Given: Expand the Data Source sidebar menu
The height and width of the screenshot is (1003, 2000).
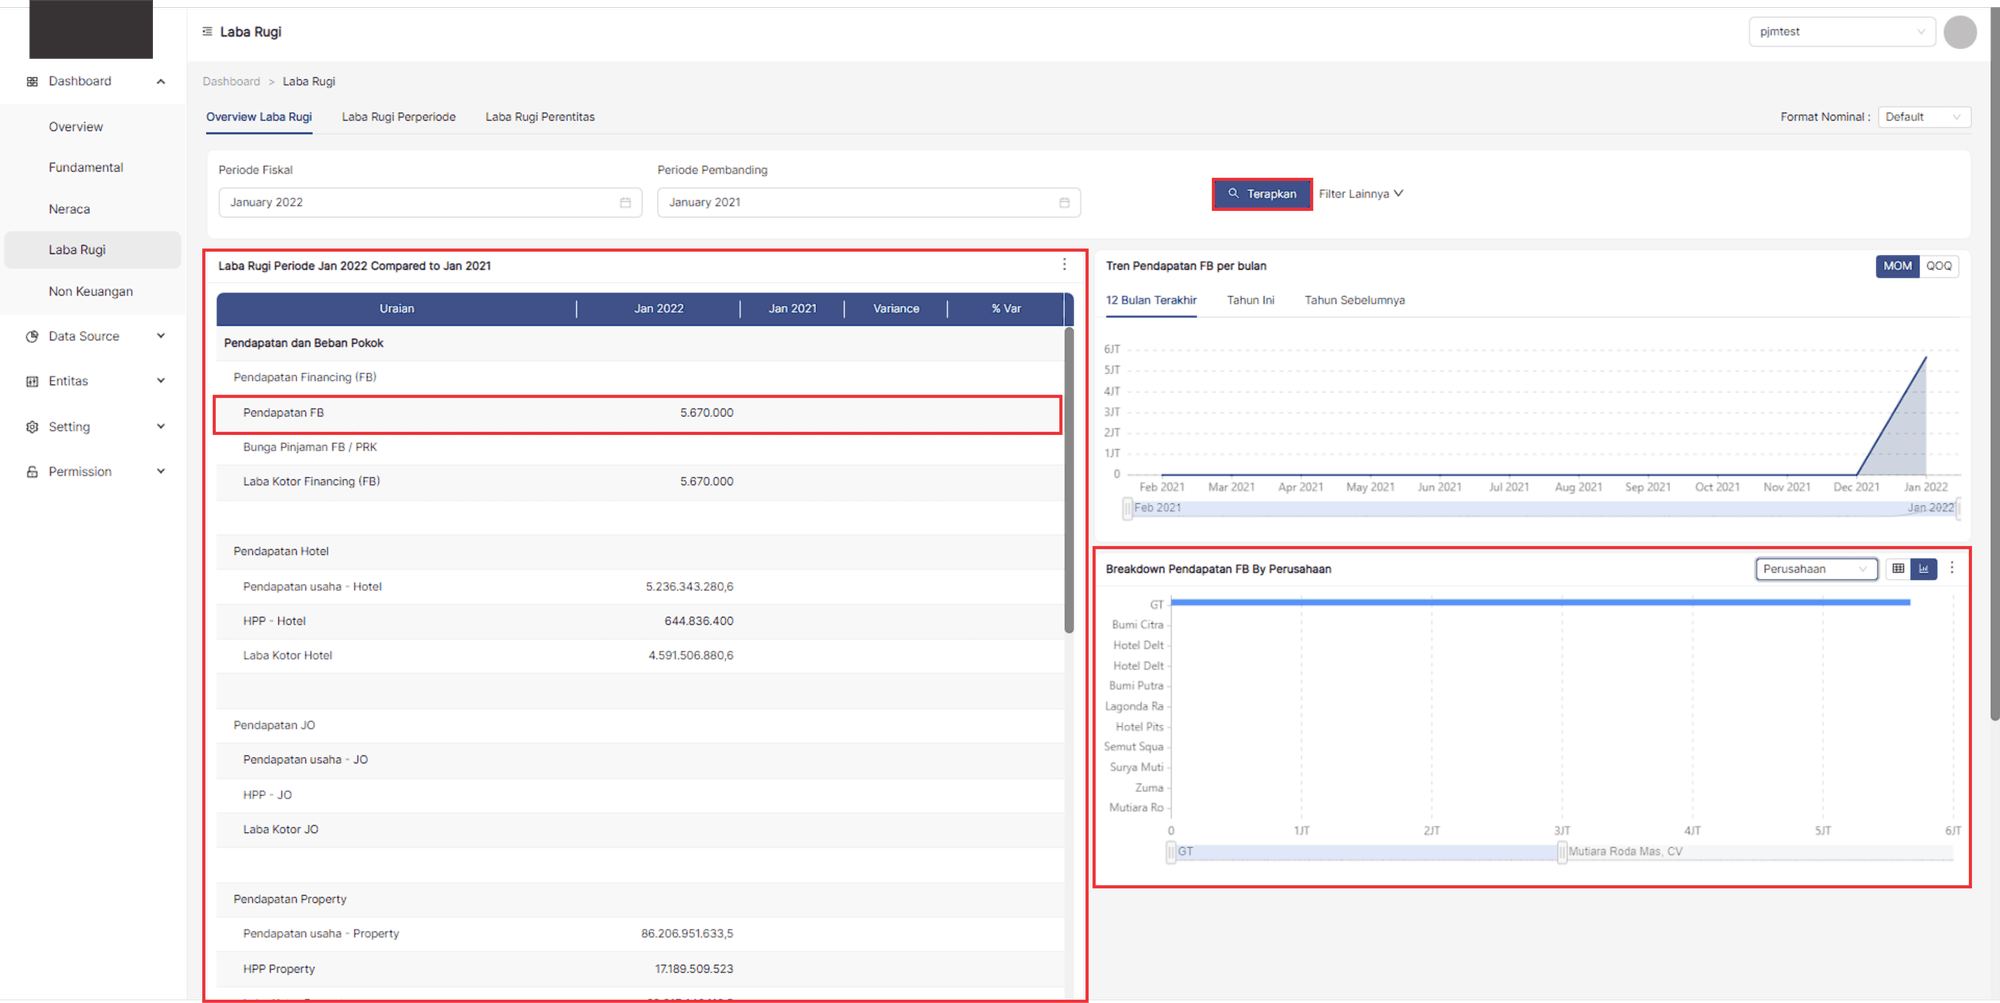Looking at the screenshot, I should [95, 337].
